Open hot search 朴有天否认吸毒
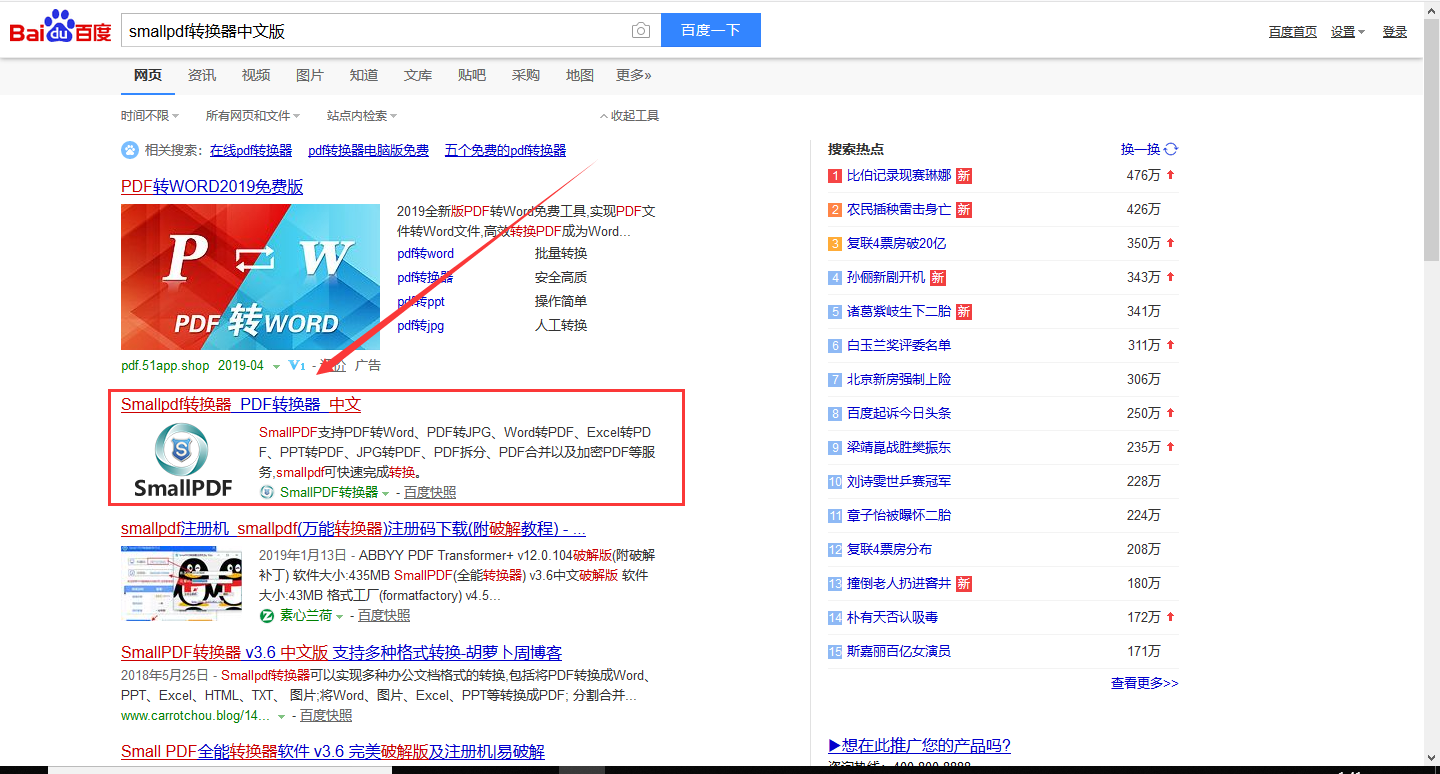The height and width of the screenshot is (774, 1440). (892, 617)
